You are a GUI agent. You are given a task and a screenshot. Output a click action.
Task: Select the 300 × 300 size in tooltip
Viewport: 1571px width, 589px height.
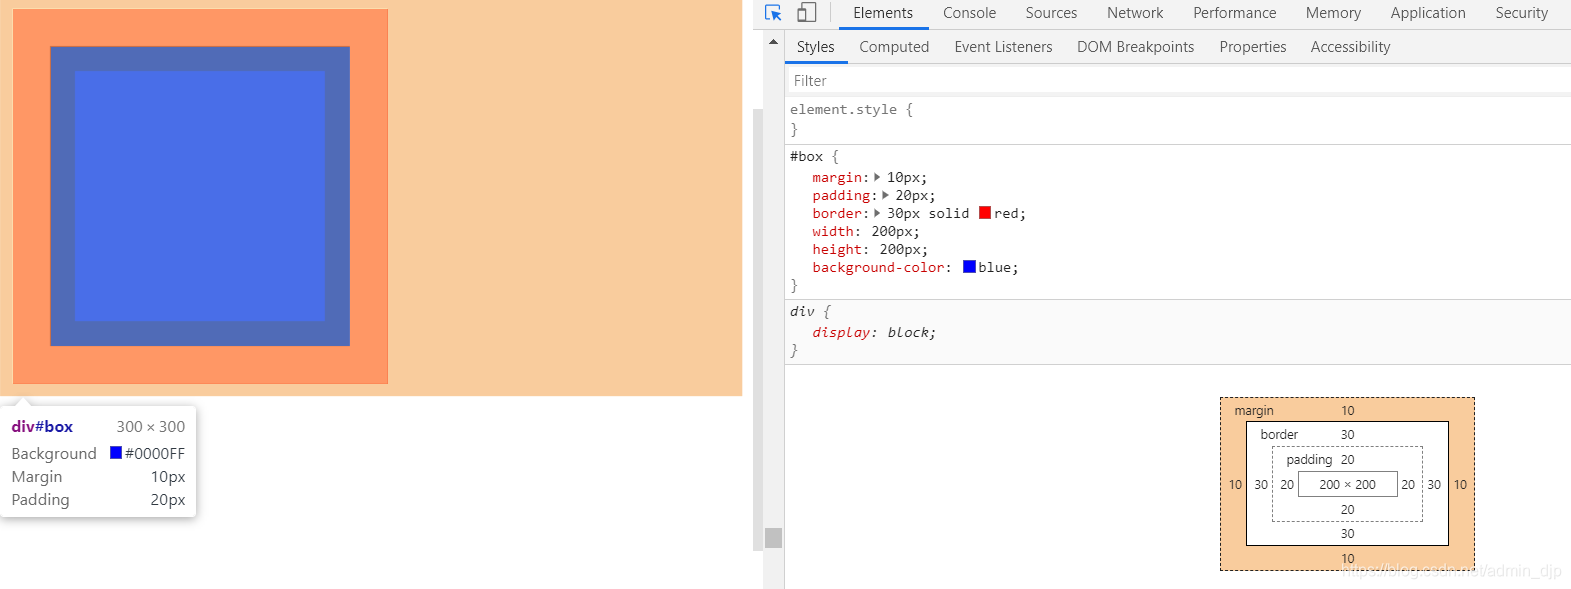(151, 427)
